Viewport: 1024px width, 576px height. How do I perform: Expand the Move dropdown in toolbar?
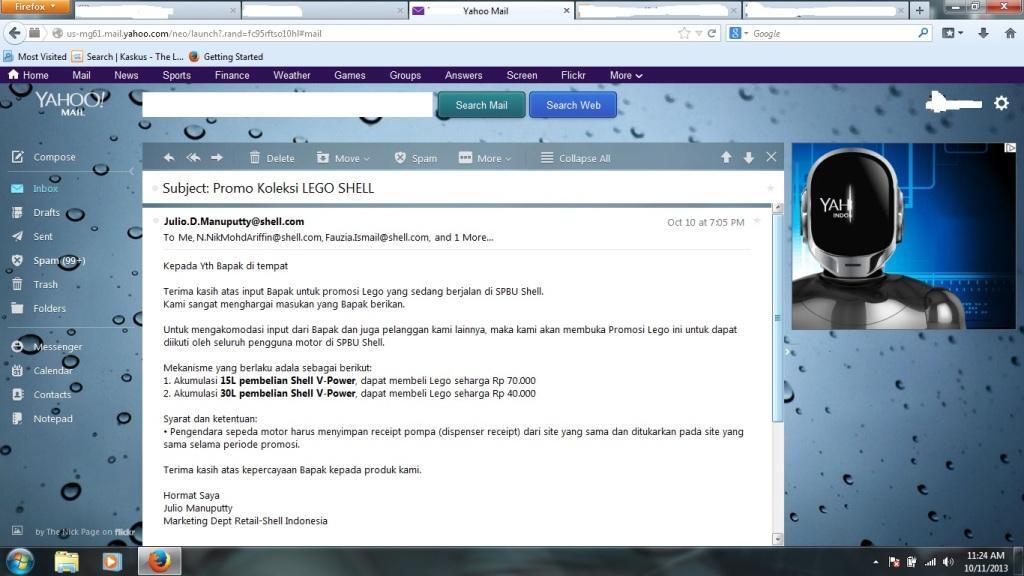[343, 158]
